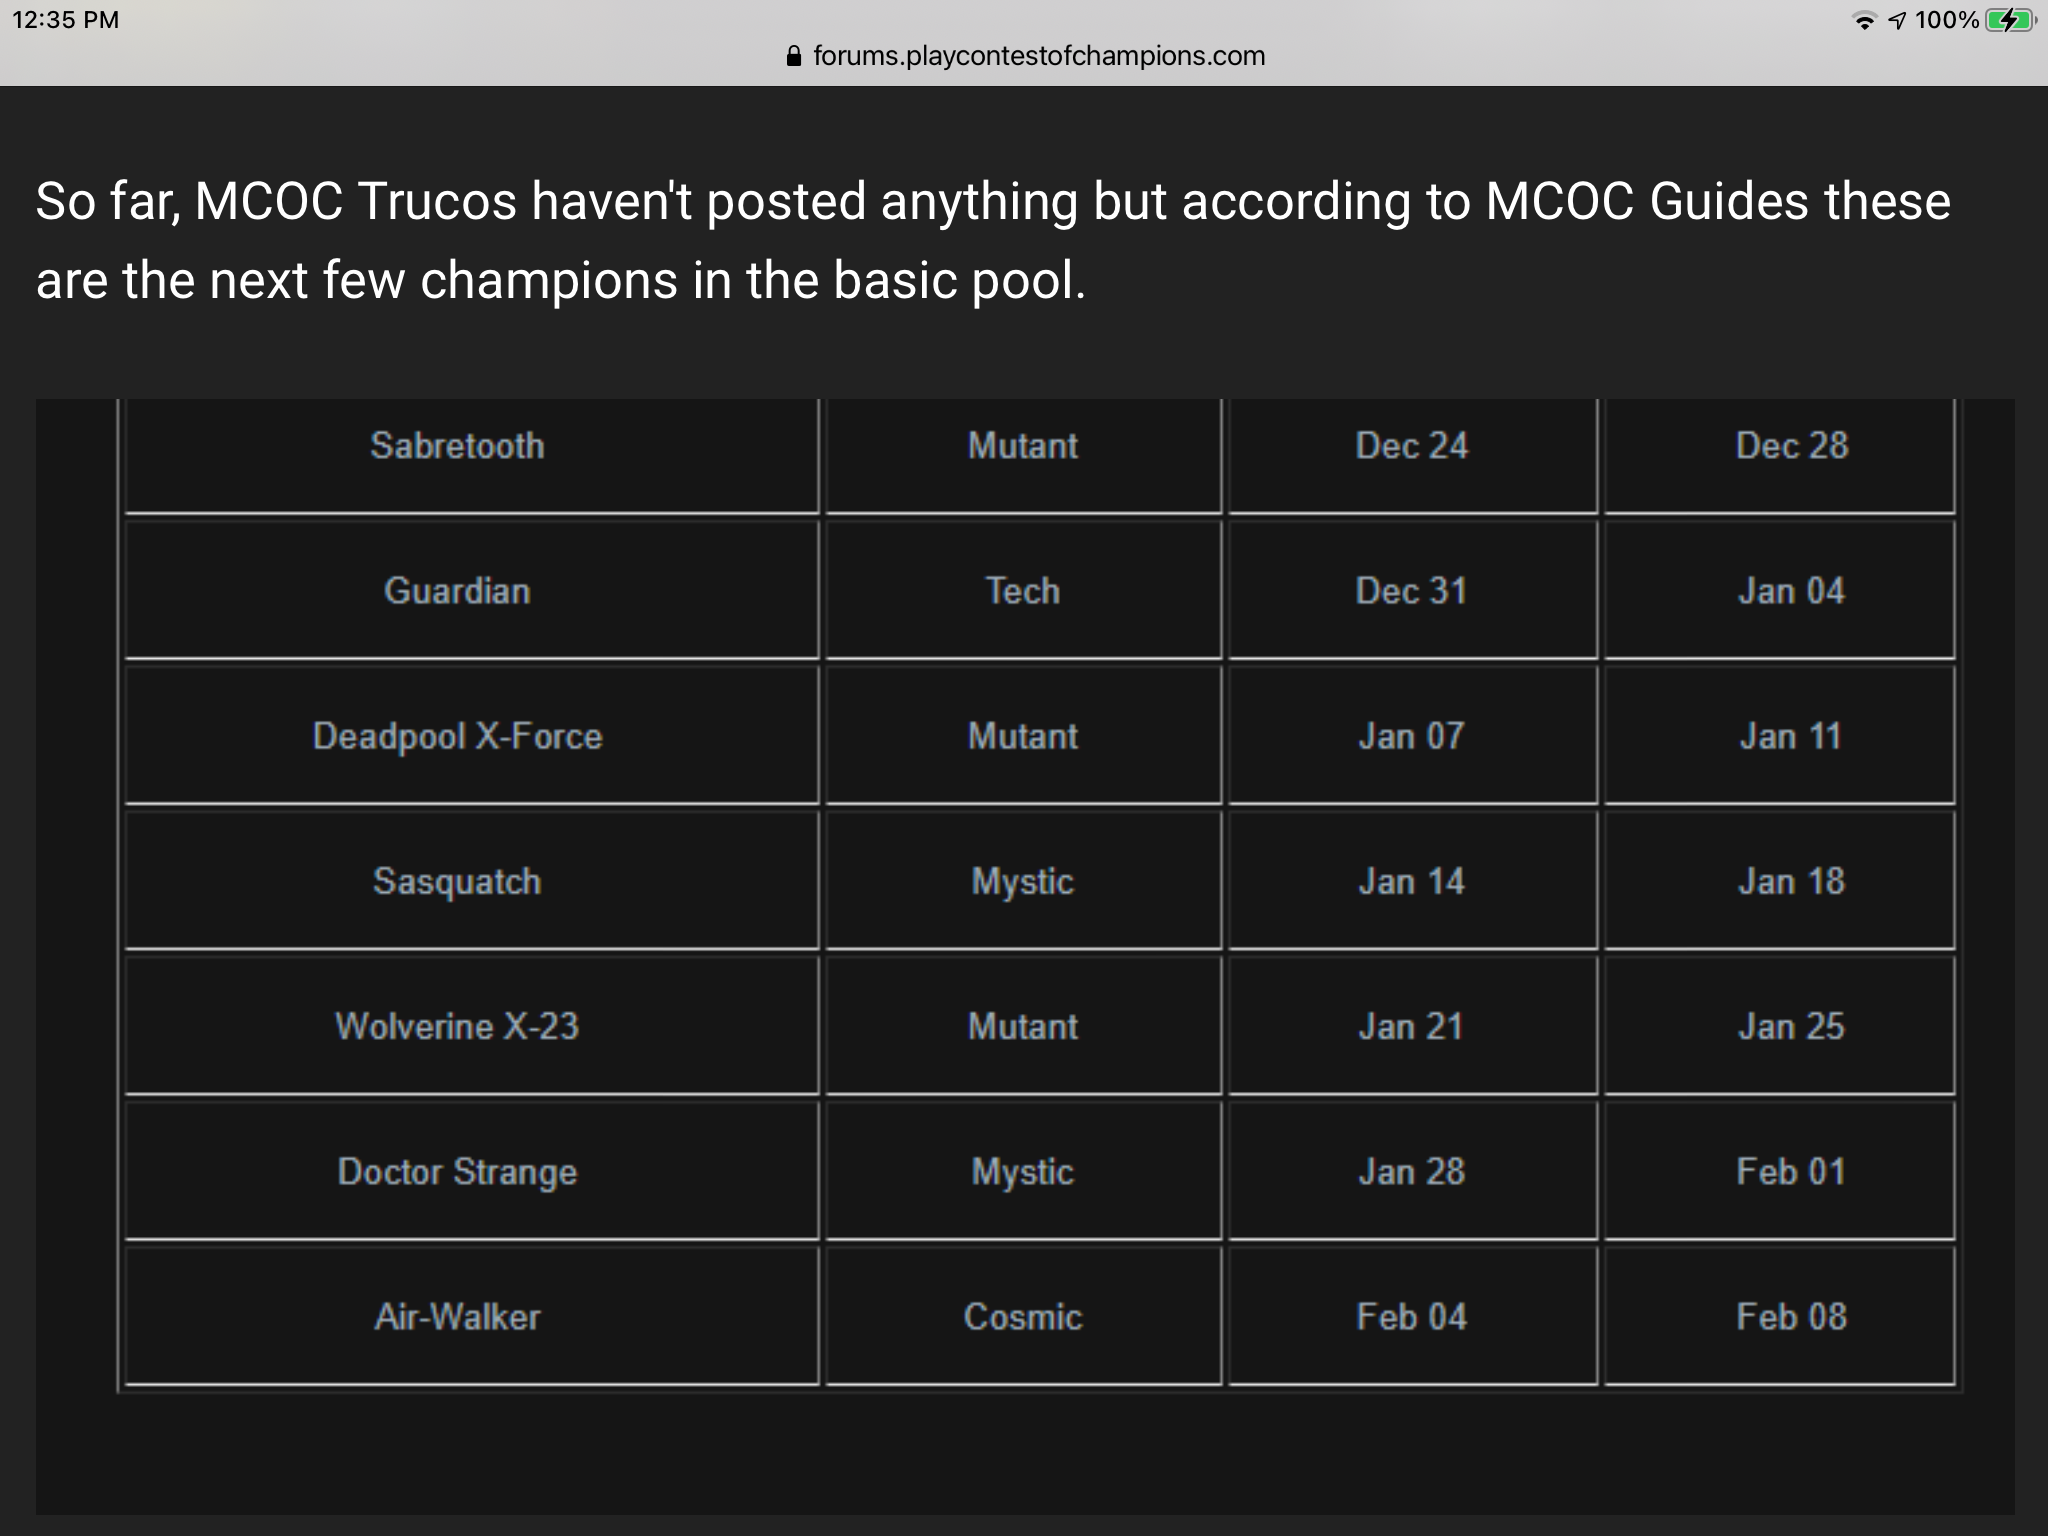Tap the Deadpool X-Force cell
Image resolution: width=2048 pixels, height=1536 pixels.
[472, 736]
